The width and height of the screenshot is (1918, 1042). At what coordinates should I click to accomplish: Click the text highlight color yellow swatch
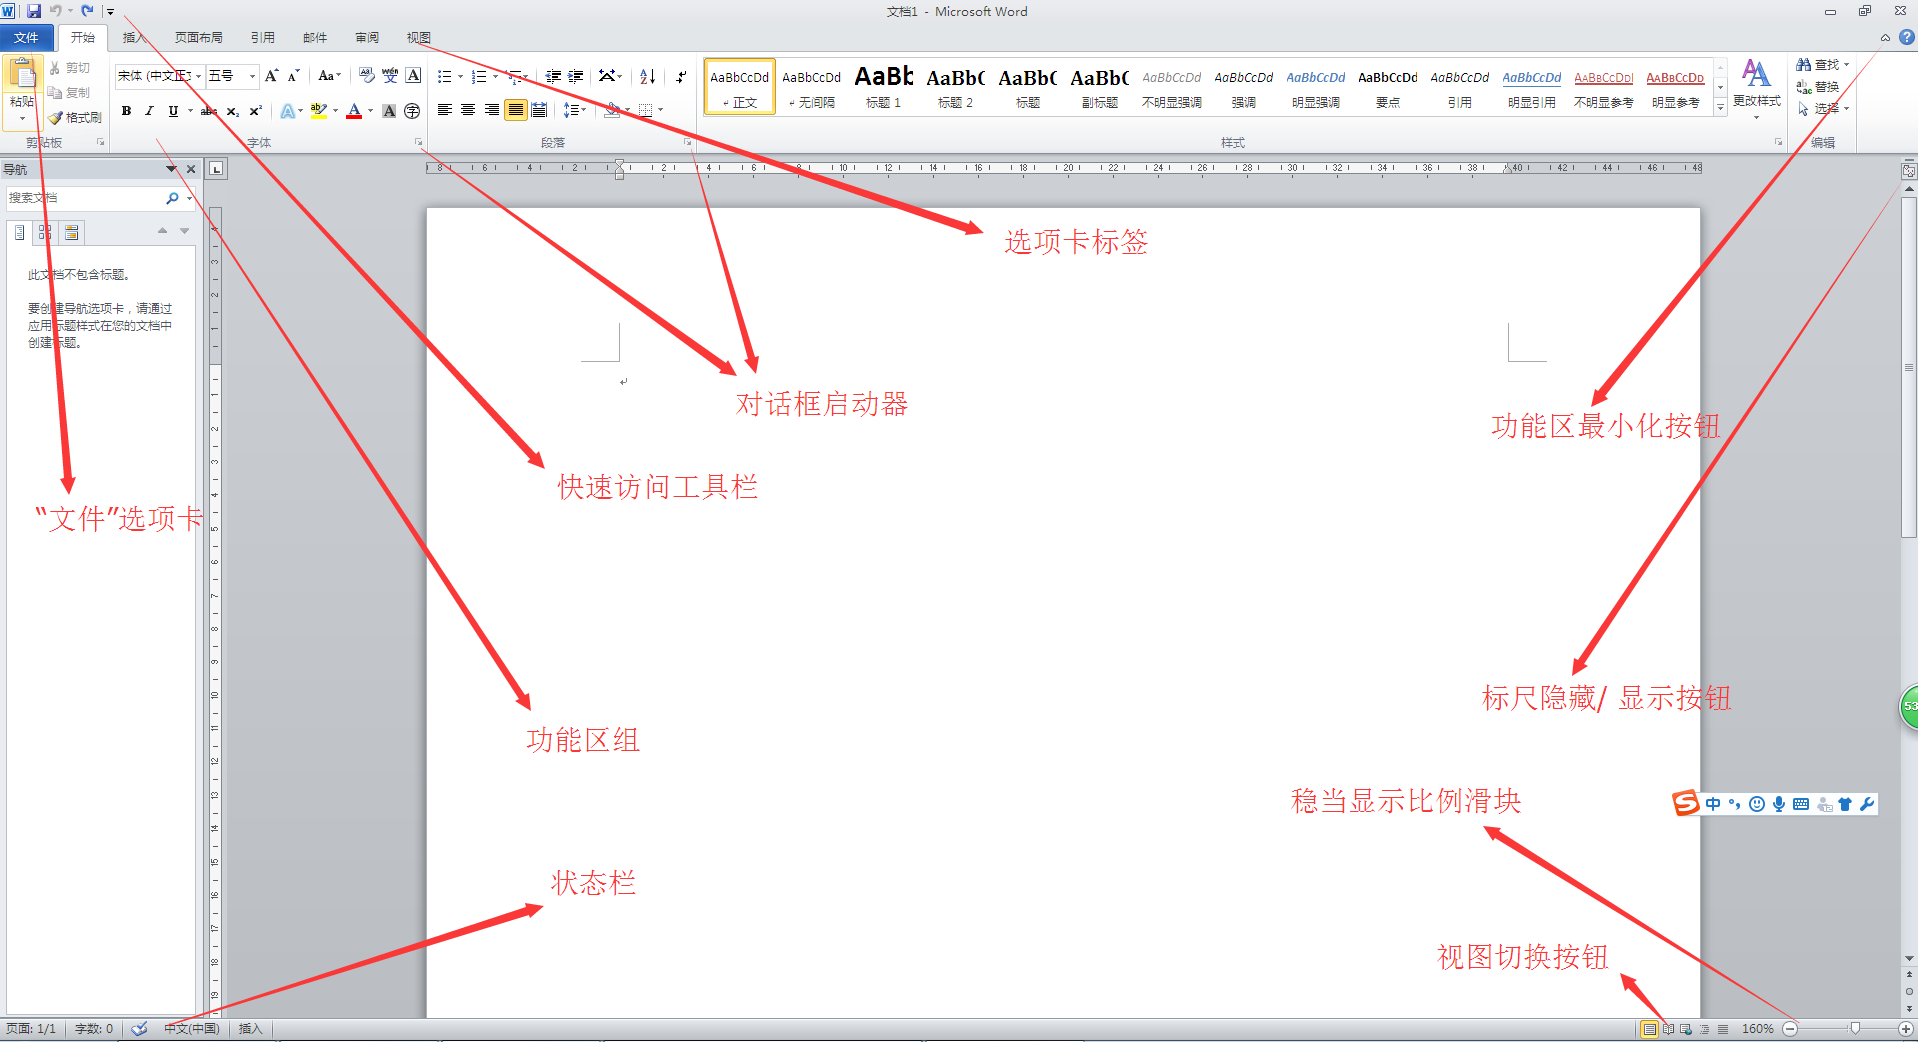[x=318, y=111]
